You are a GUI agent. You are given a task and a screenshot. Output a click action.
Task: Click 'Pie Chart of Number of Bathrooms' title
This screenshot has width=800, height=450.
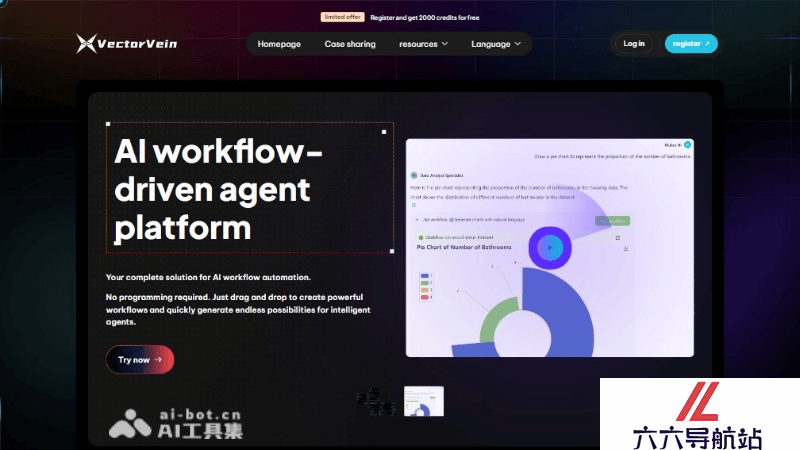tap(464, 247)
